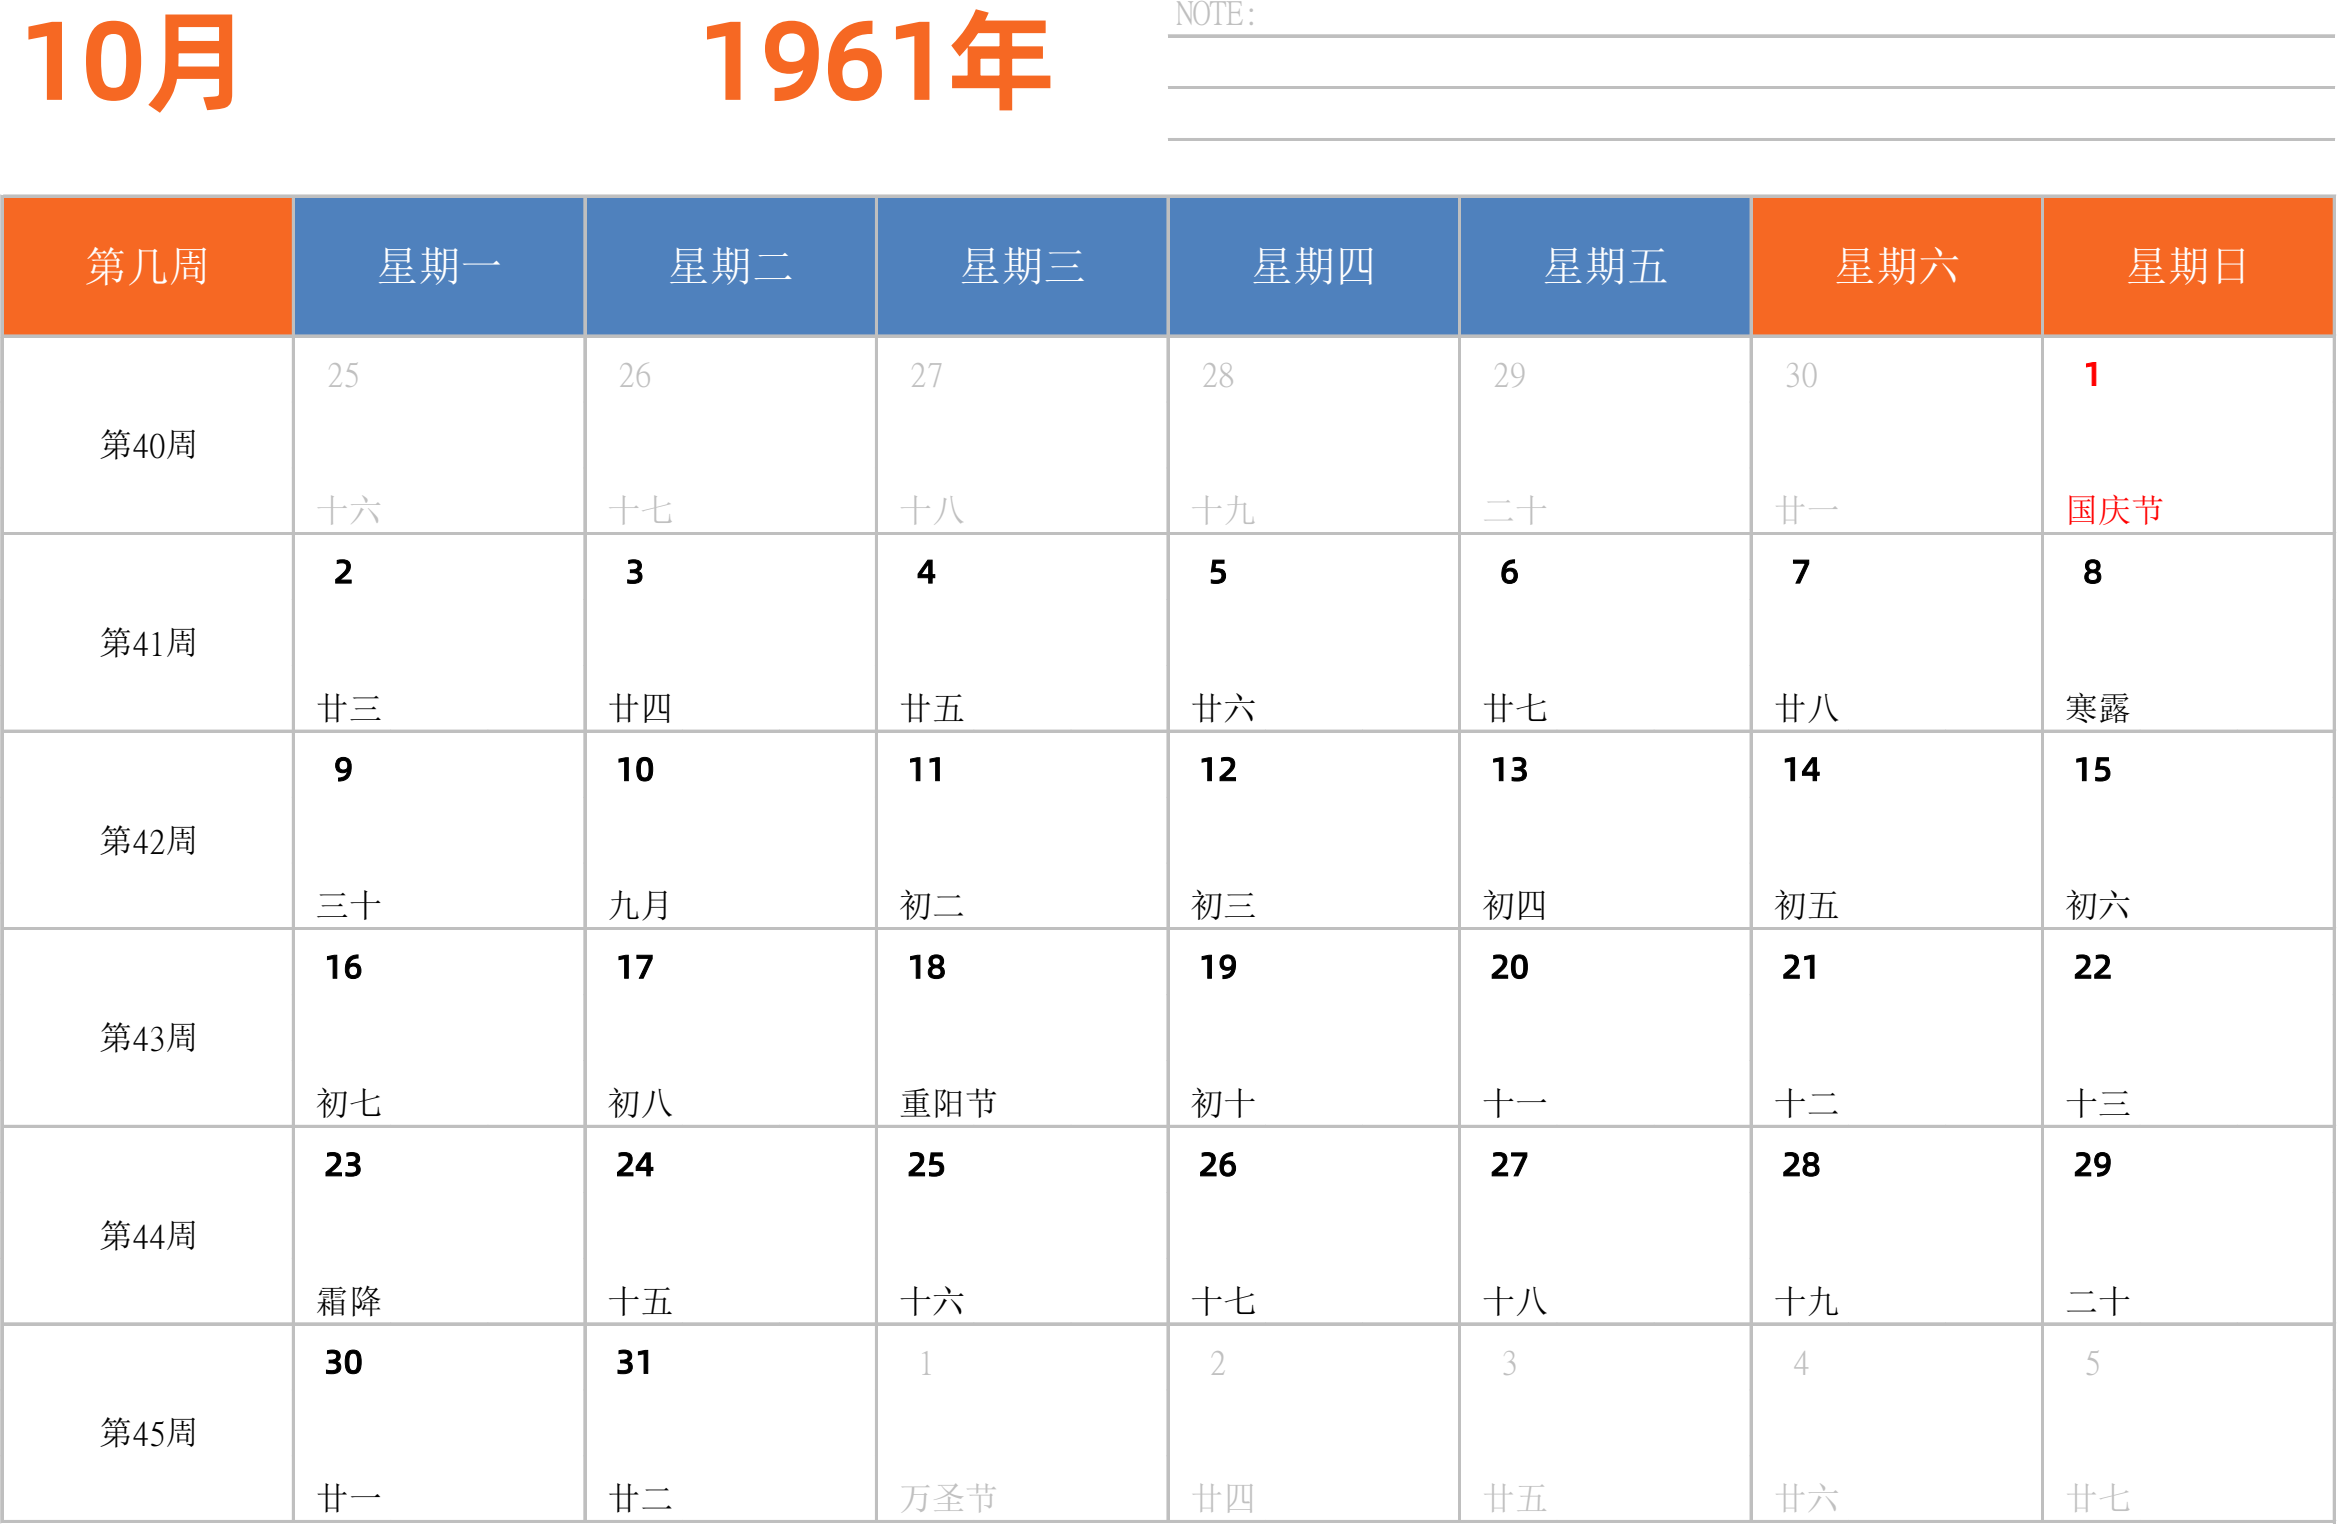Select the 星期四 column header
The height and width of the screenshot is (1524, 2337).
tap(1314, 266)
